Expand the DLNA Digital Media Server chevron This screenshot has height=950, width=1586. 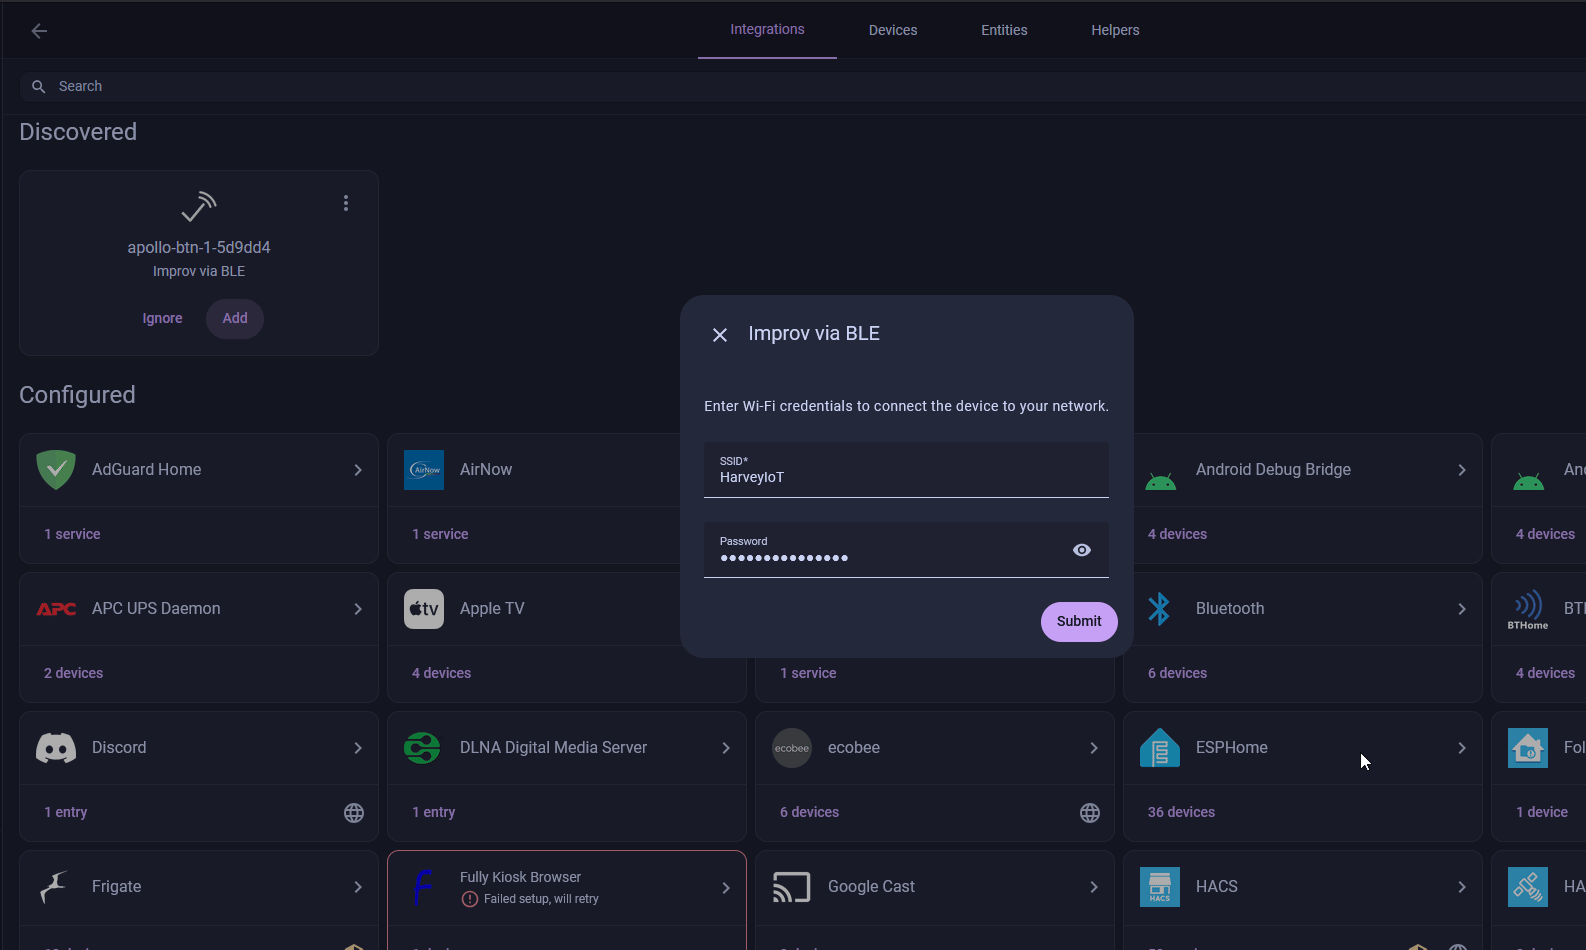coord(726,748)
